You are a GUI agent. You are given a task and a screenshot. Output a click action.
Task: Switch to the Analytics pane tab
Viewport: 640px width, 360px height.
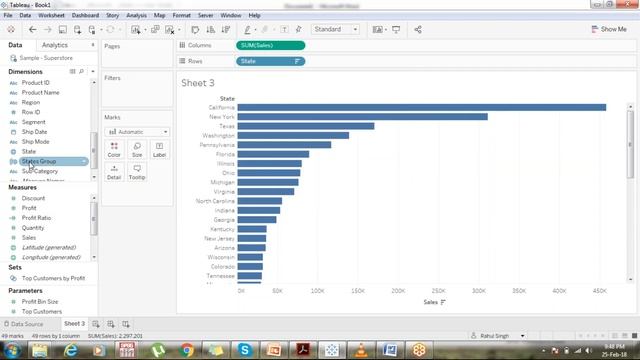pyautogui.click(x=55, y=45)
